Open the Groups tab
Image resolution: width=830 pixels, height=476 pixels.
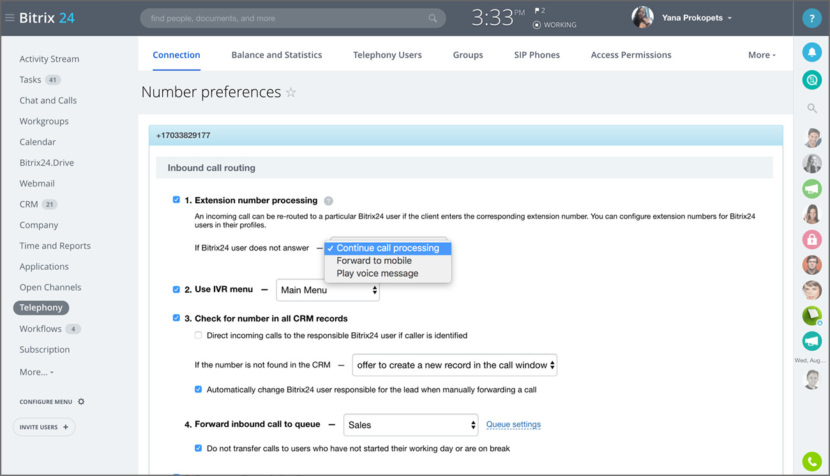[467, 55]
